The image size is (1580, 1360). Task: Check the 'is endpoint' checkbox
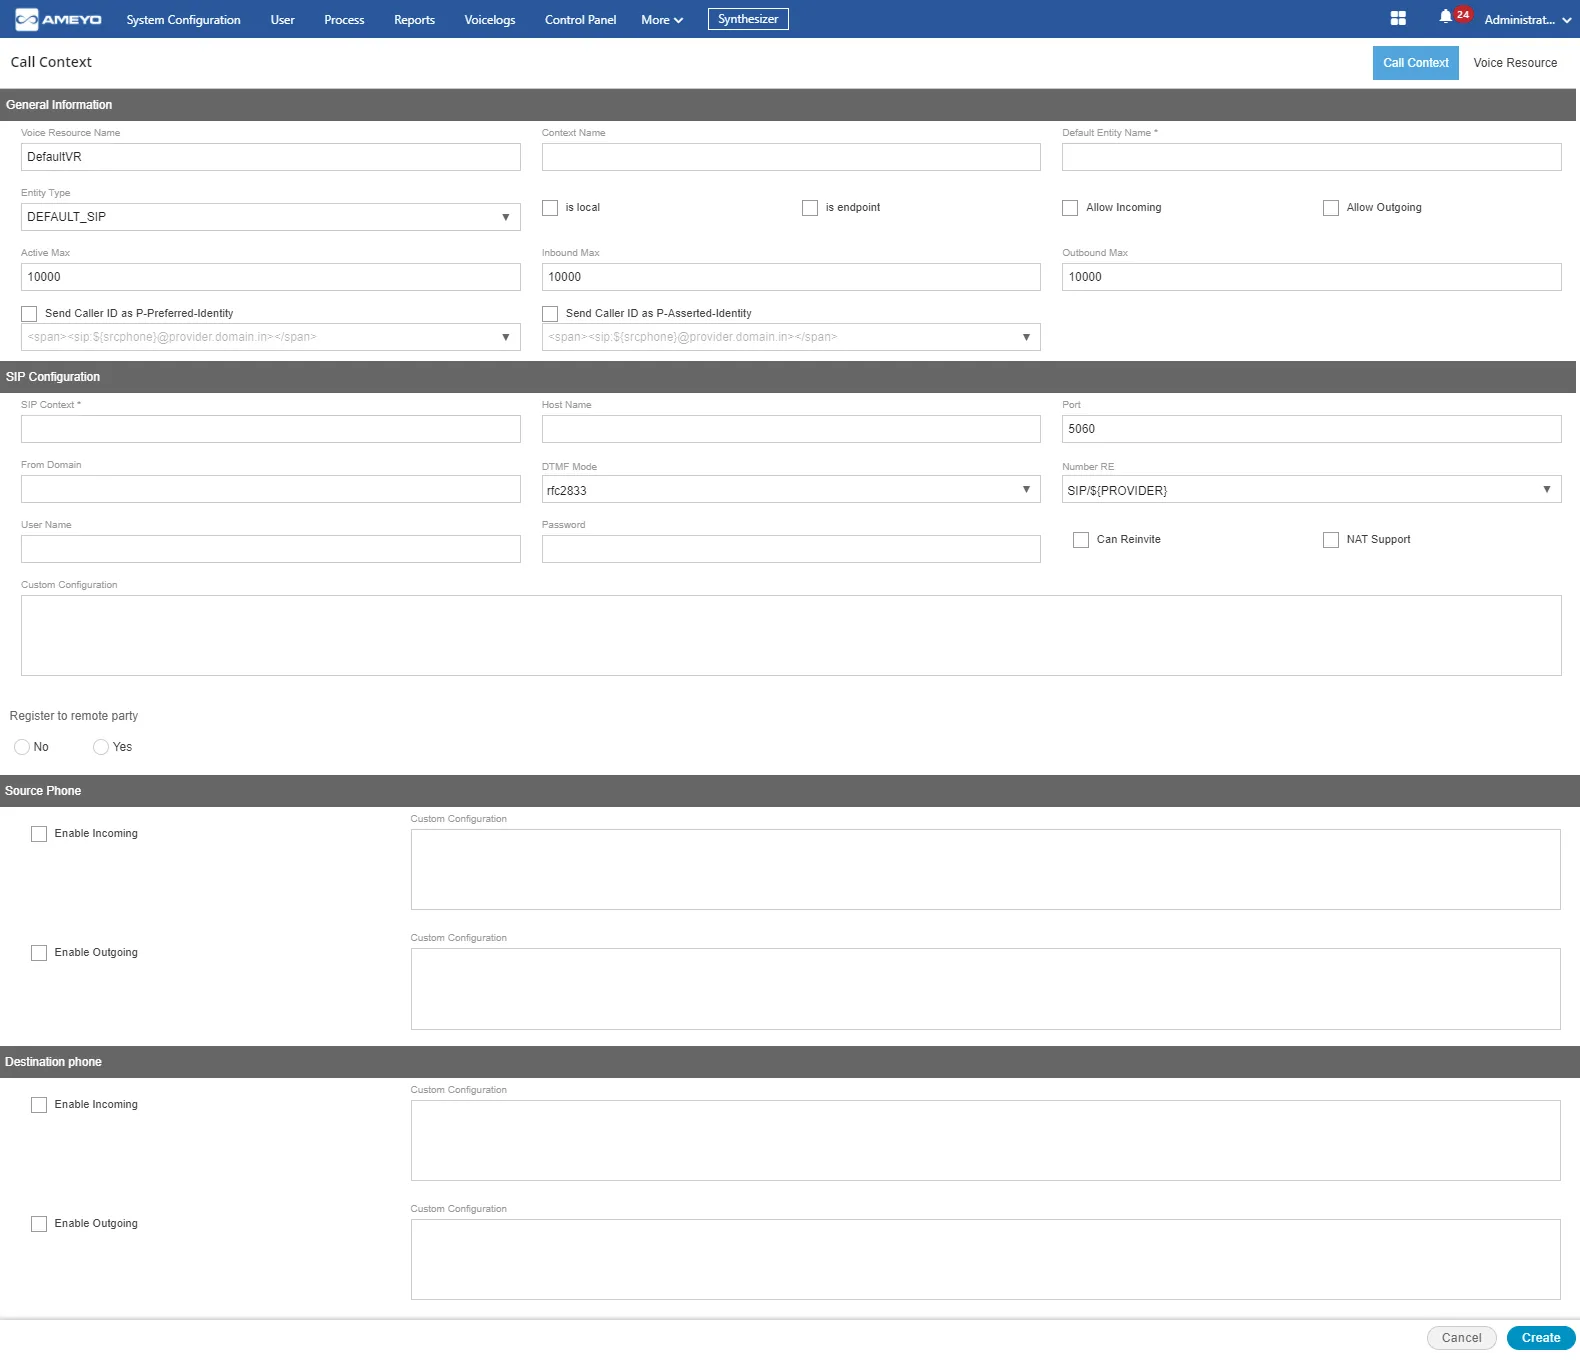click(810, 208)
